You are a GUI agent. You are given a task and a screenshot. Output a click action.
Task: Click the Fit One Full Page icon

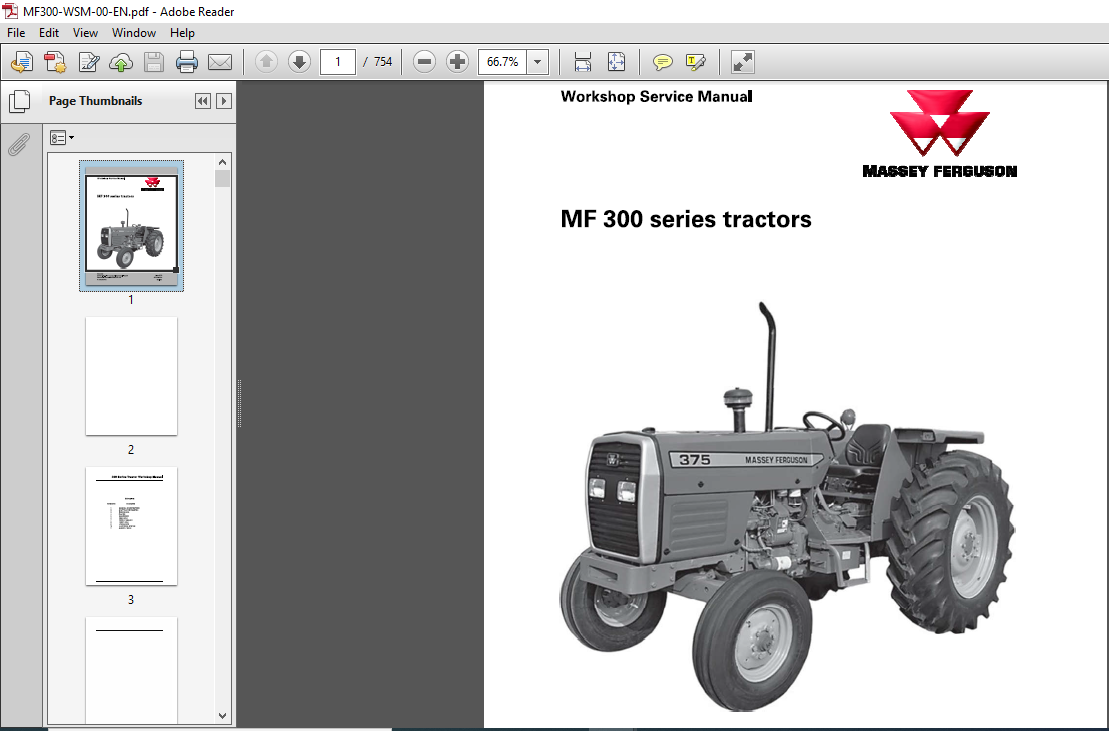pyautogui.click(x=616, y=62)
